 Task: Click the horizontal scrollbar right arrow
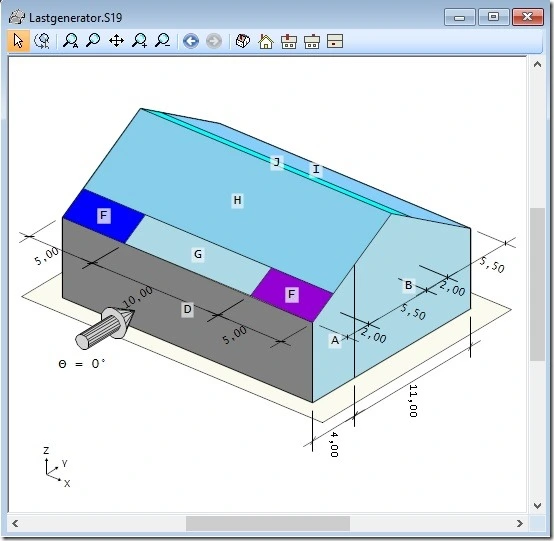tap(519, 523)
